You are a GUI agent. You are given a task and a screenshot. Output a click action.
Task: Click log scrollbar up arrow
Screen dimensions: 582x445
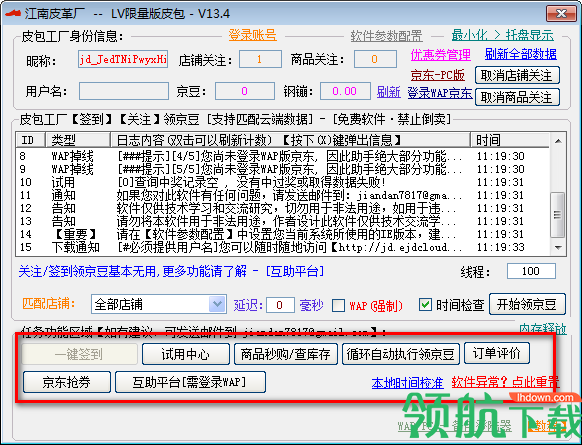(558, 141)
